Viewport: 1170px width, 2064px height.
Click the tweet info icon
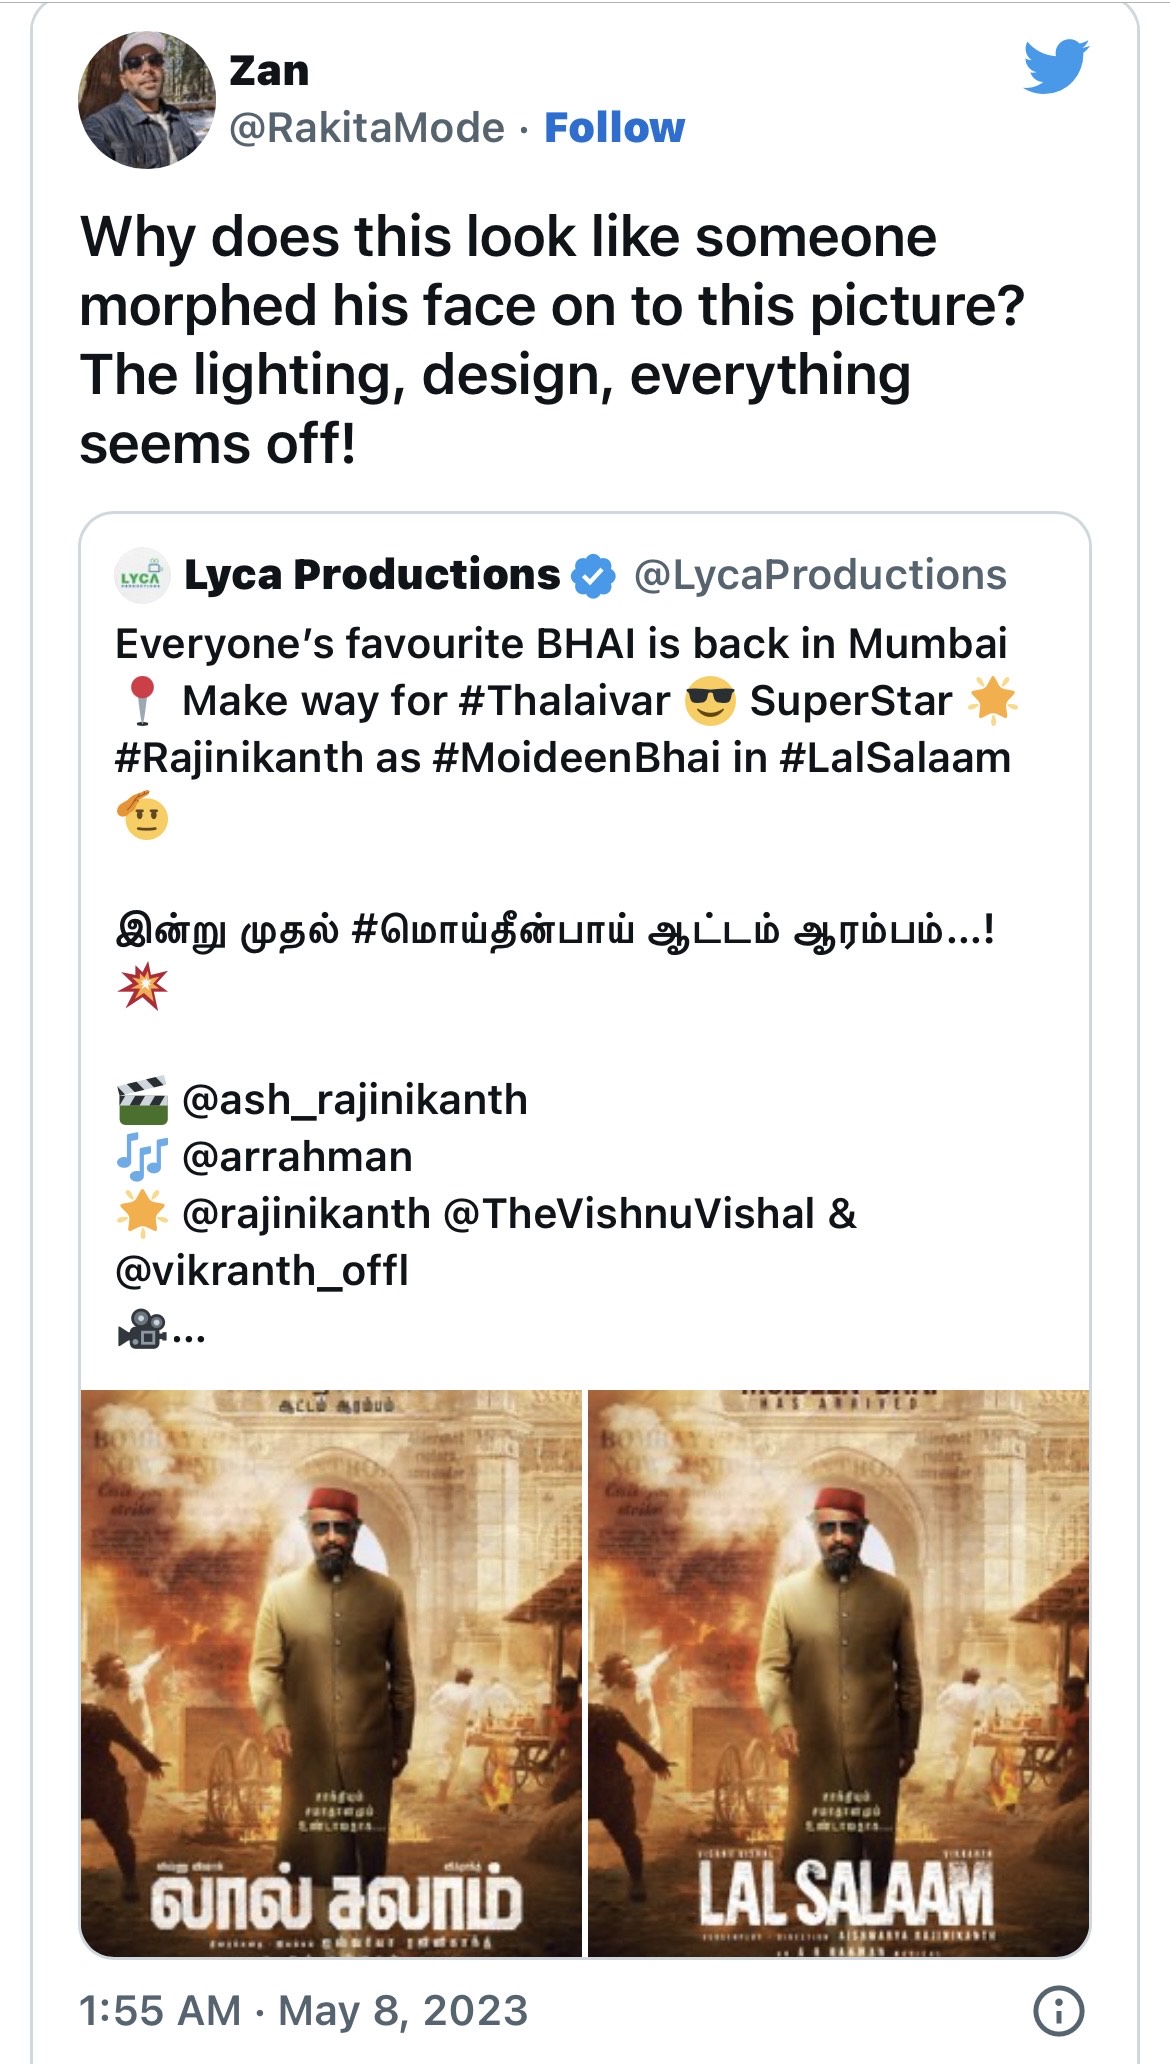click(1058, 2010)
